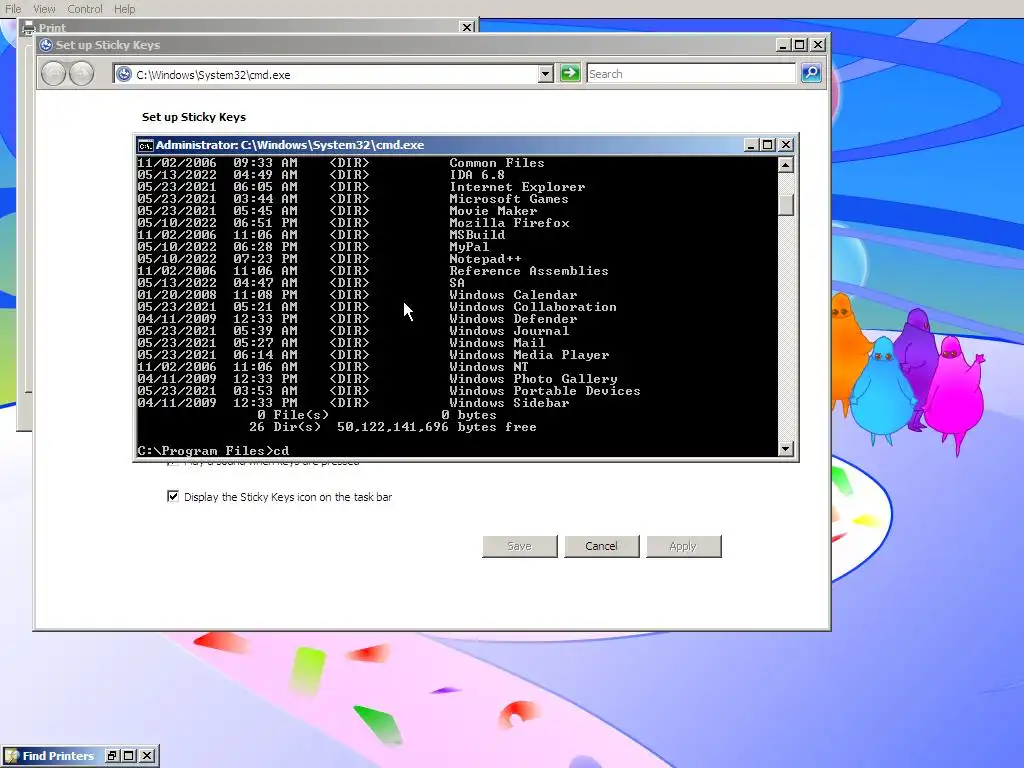Click the cmd.exe title bar icon

point(146,145)
